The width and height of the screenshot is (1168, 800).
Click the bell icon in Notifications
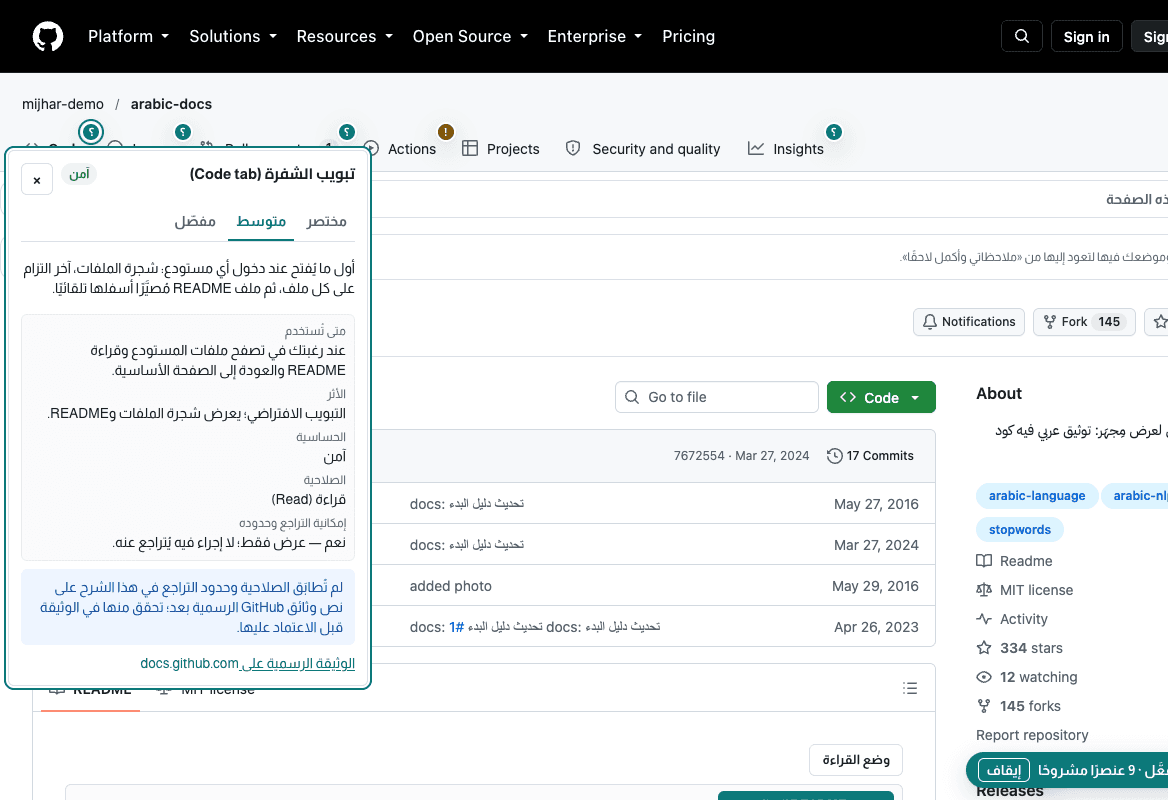pos(930,322)
